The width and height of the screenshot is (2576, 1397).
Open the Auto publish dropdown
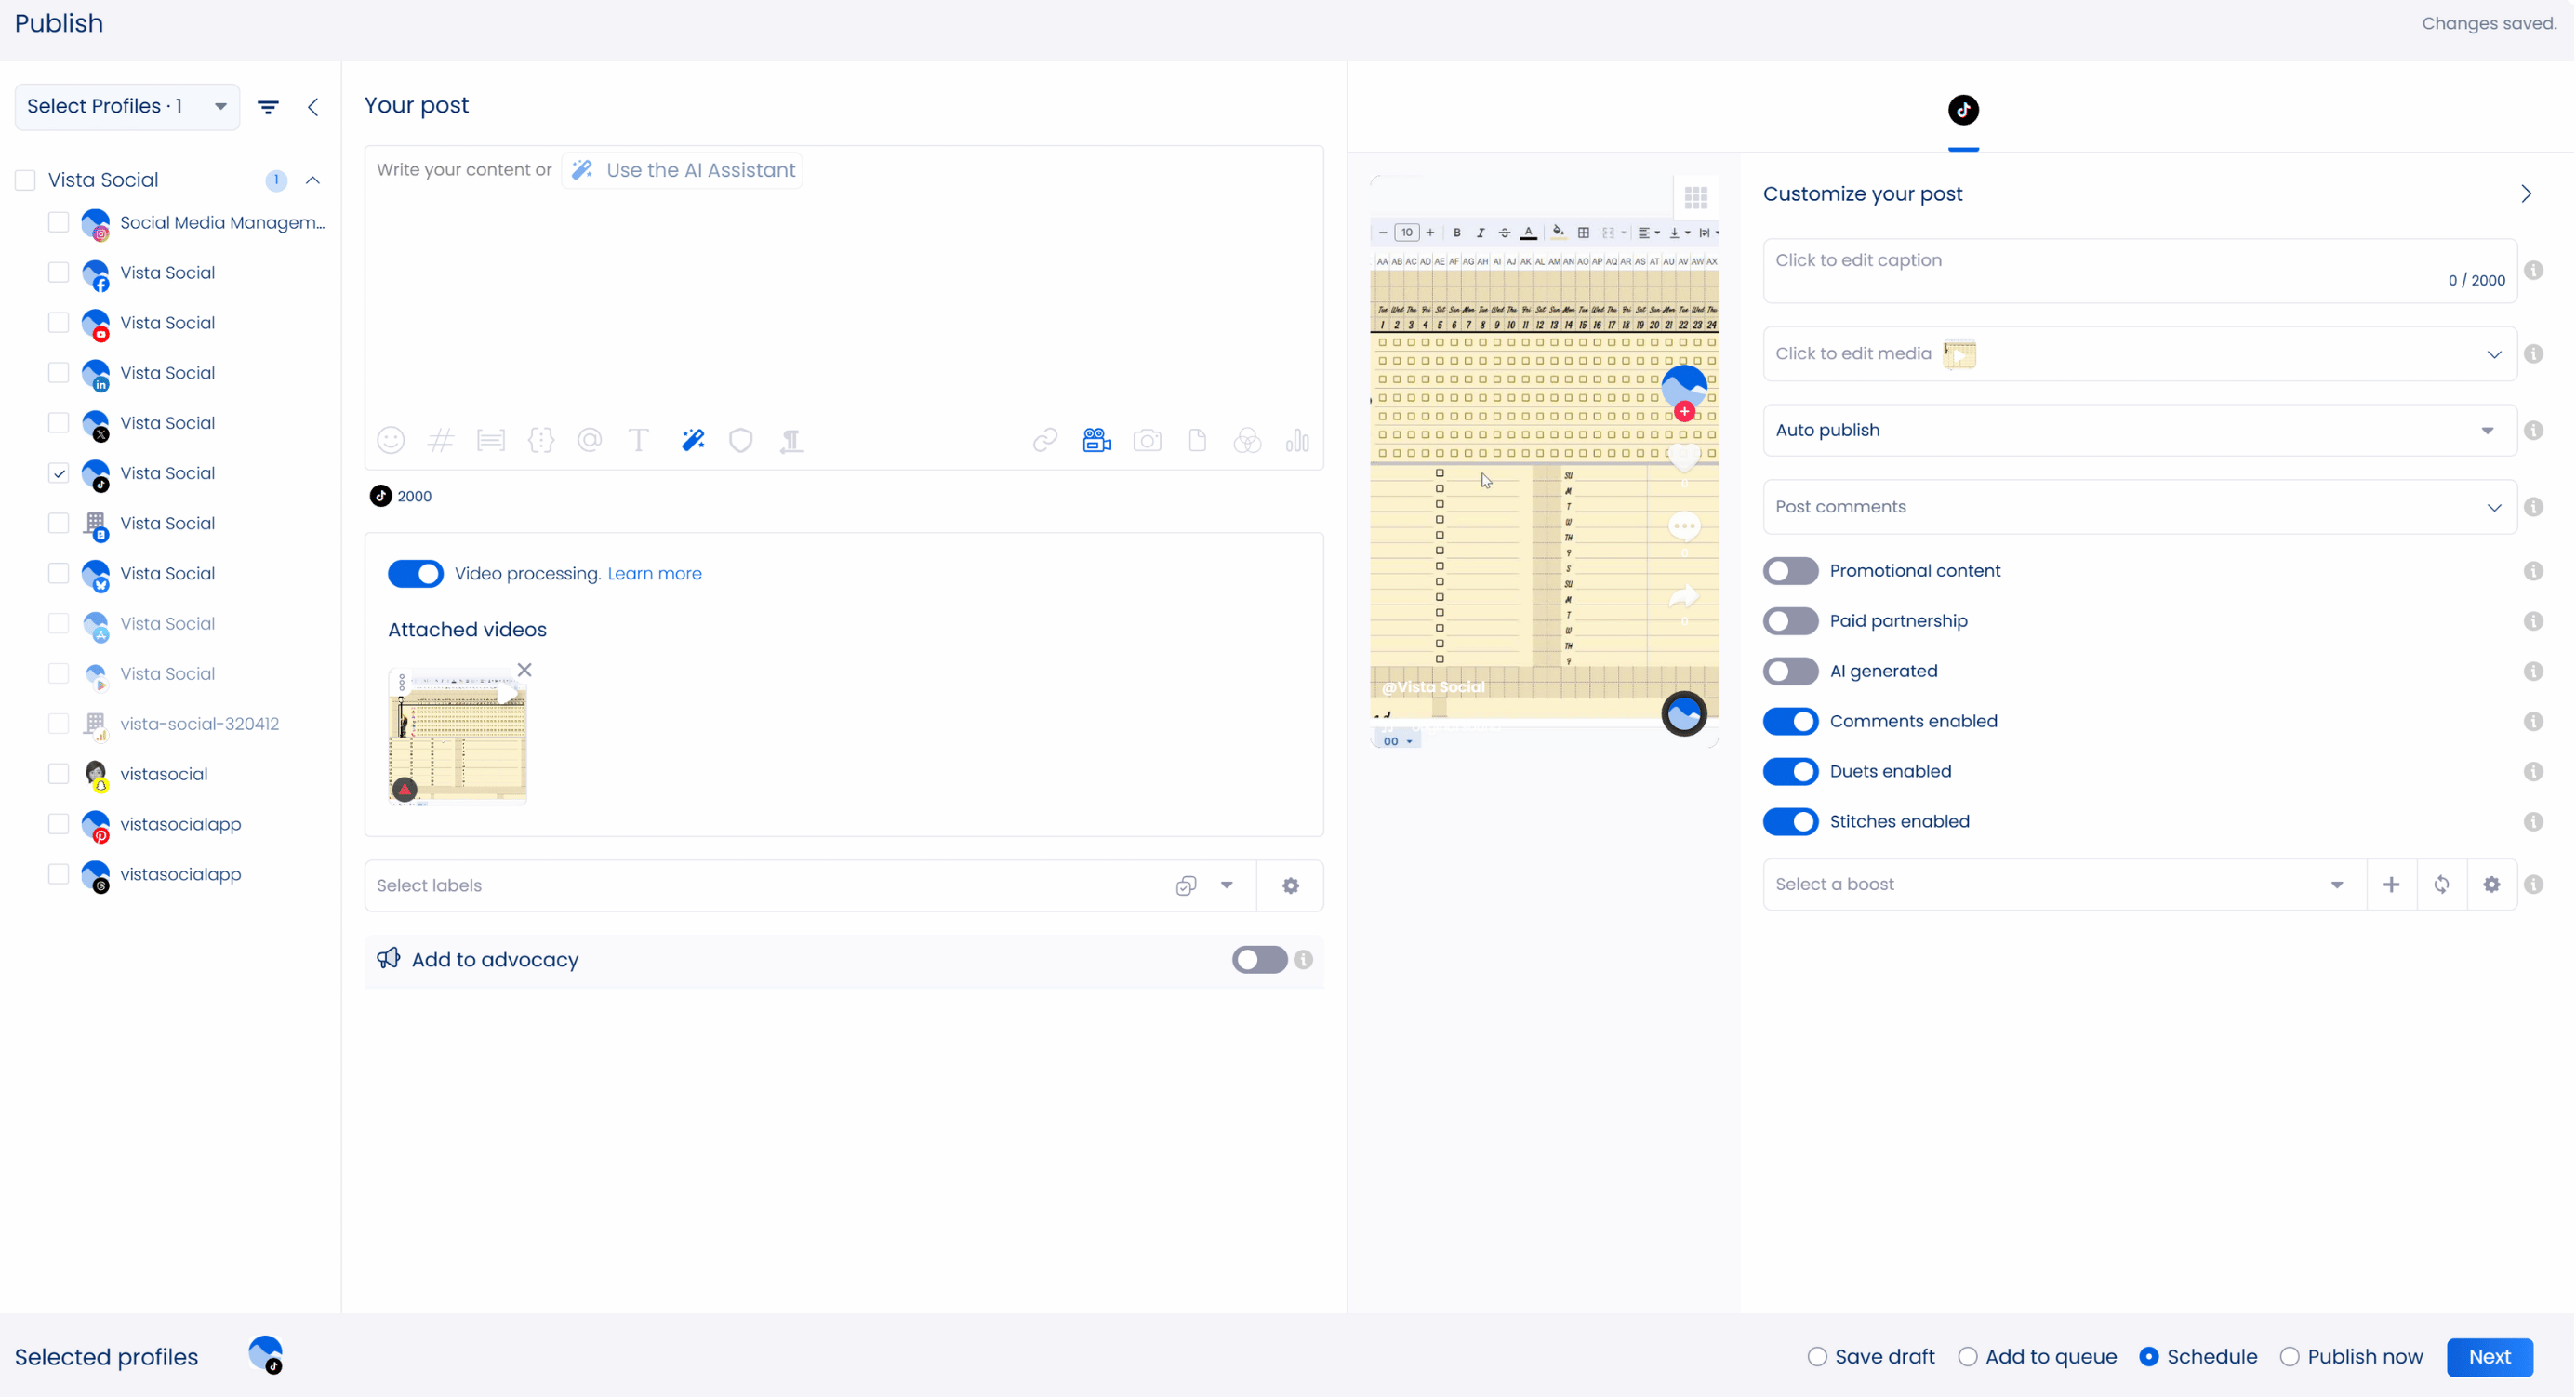pyautogui.click(x=2139, y=430)
